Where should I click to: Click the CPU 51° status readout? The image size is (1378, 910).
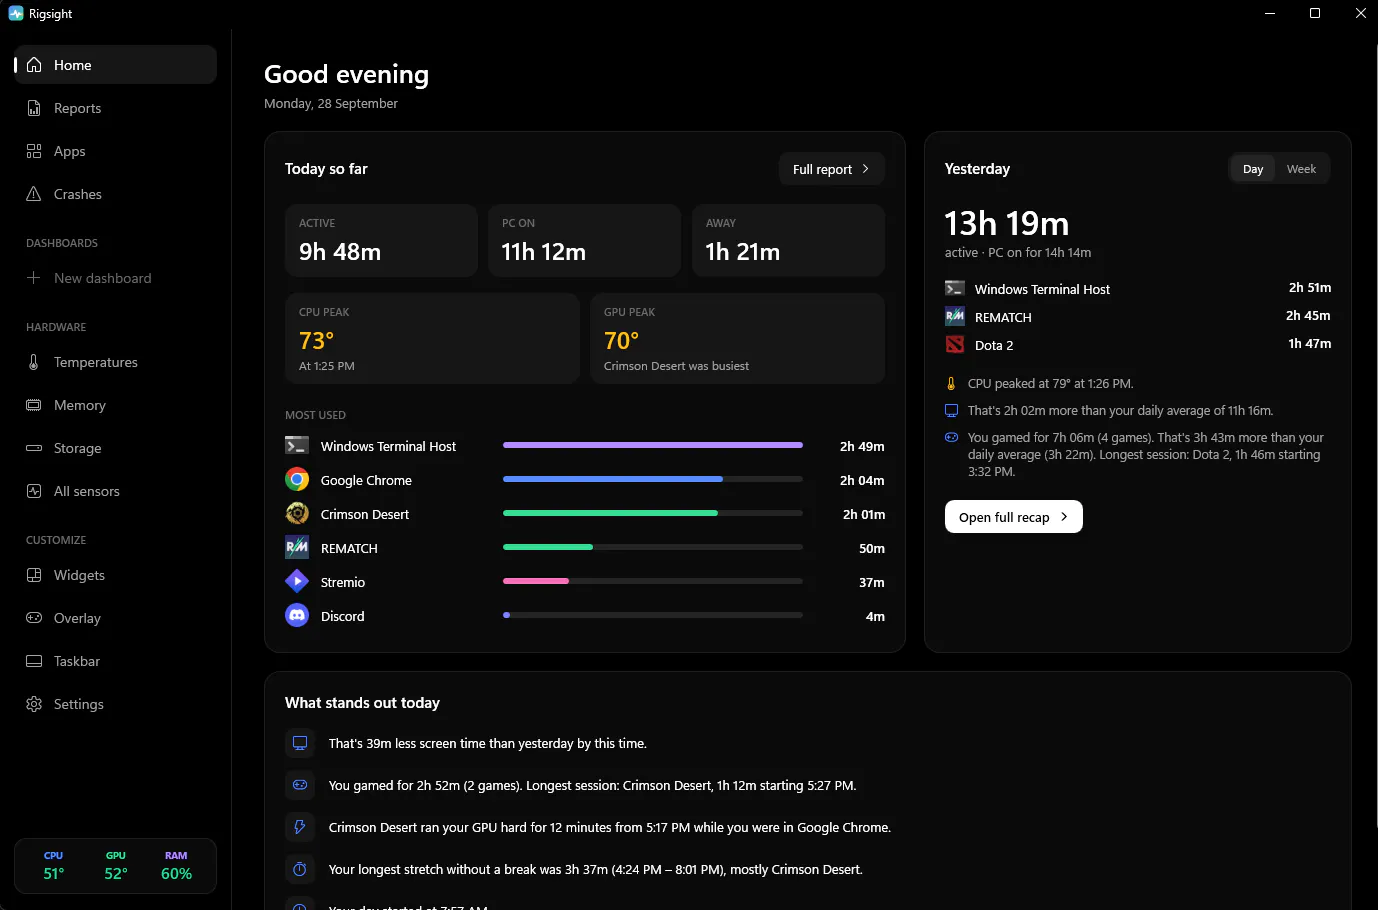pos(54,866)
